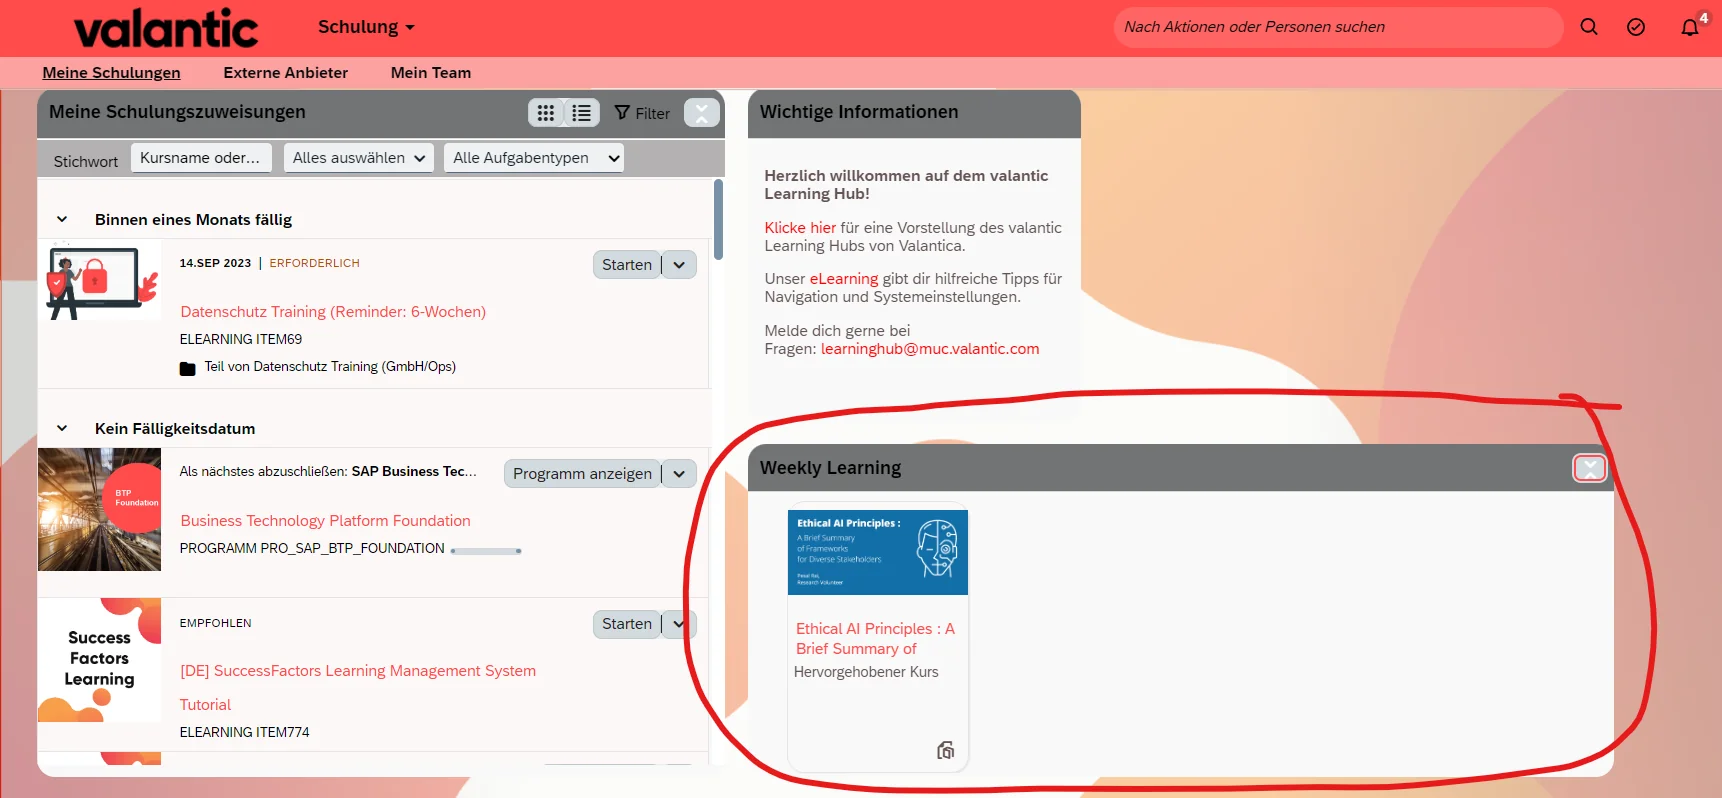This screenshot has width=1722, height=798.
Task: Click the ELEARNING ITEM774 text
Action: [x=244, y=733]
